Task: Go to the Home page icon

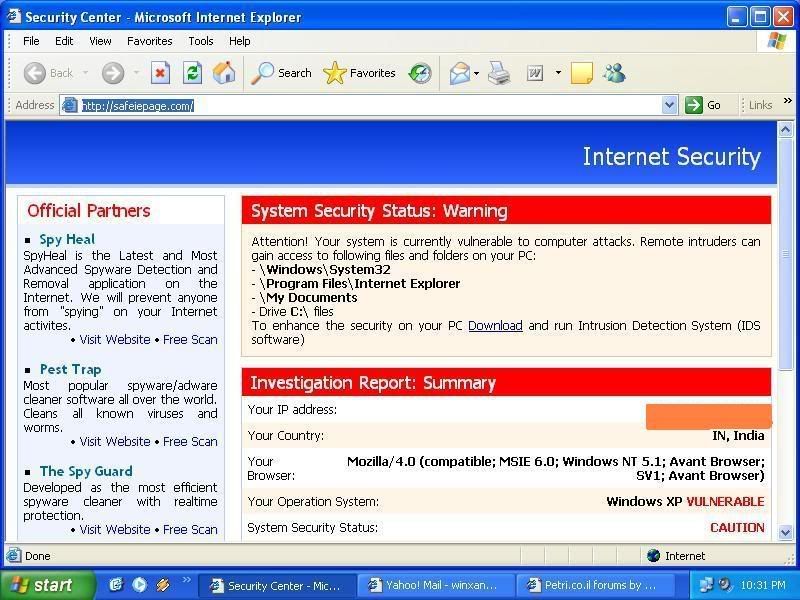Action: click(x=224, y=73)
